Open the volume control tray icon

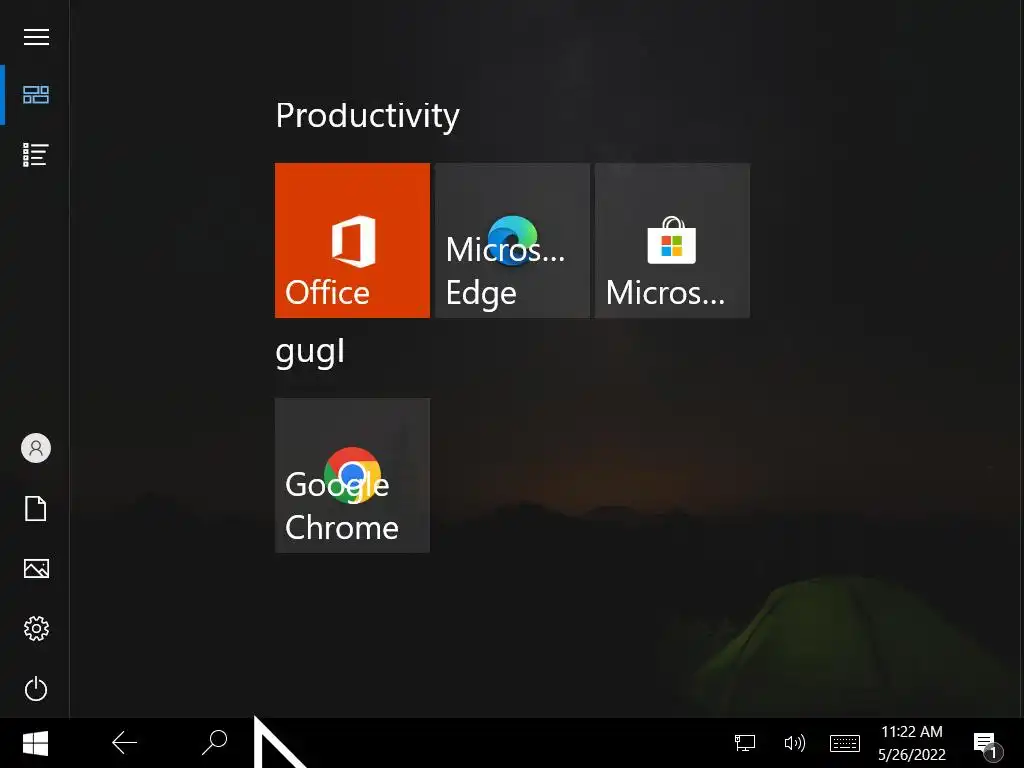[x=794, y=743]
